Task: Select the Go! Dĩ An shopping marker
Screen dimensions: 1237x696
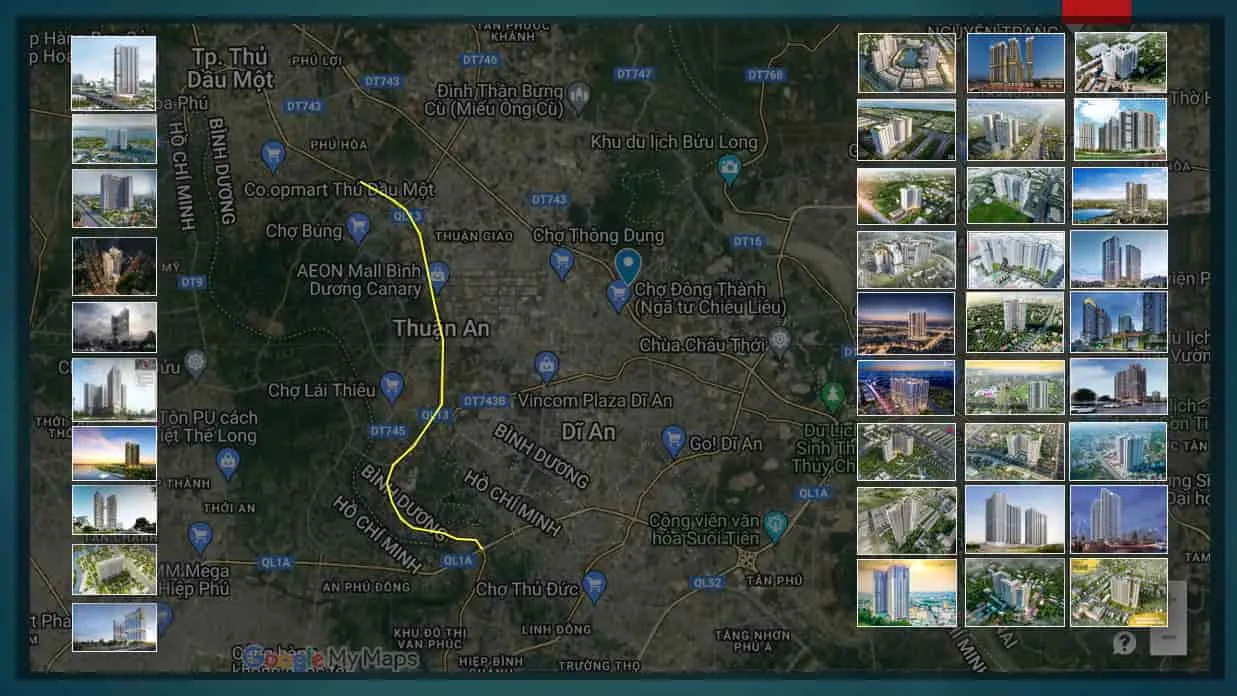Action: click(x=673, y=440)
